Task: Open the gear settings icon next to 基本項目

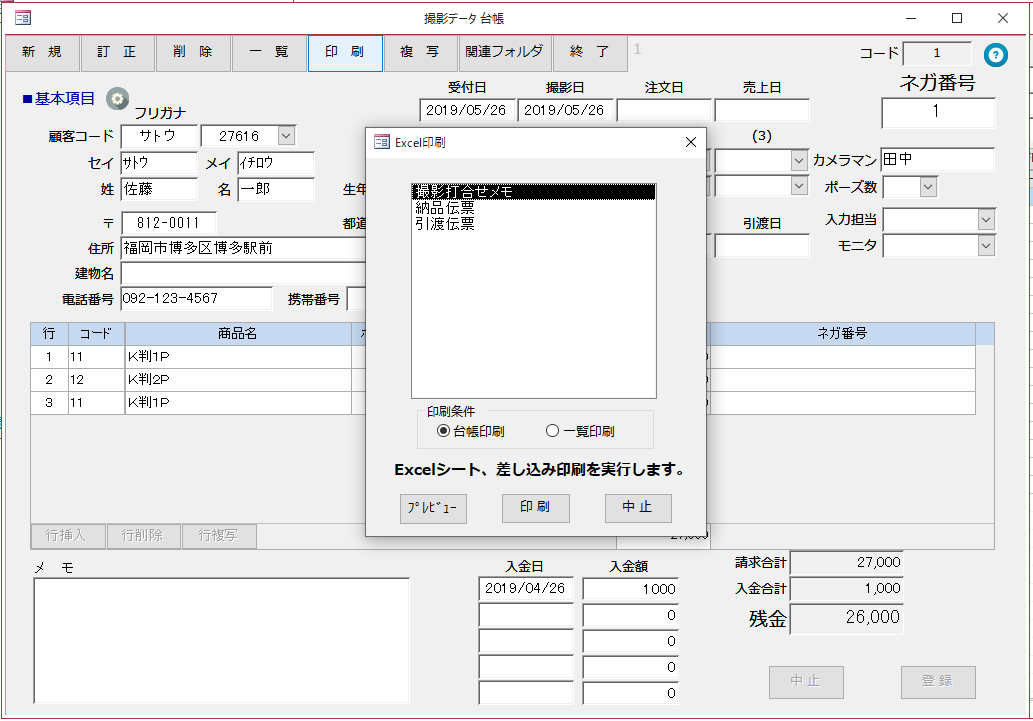Action: click(x=116, y=97)
